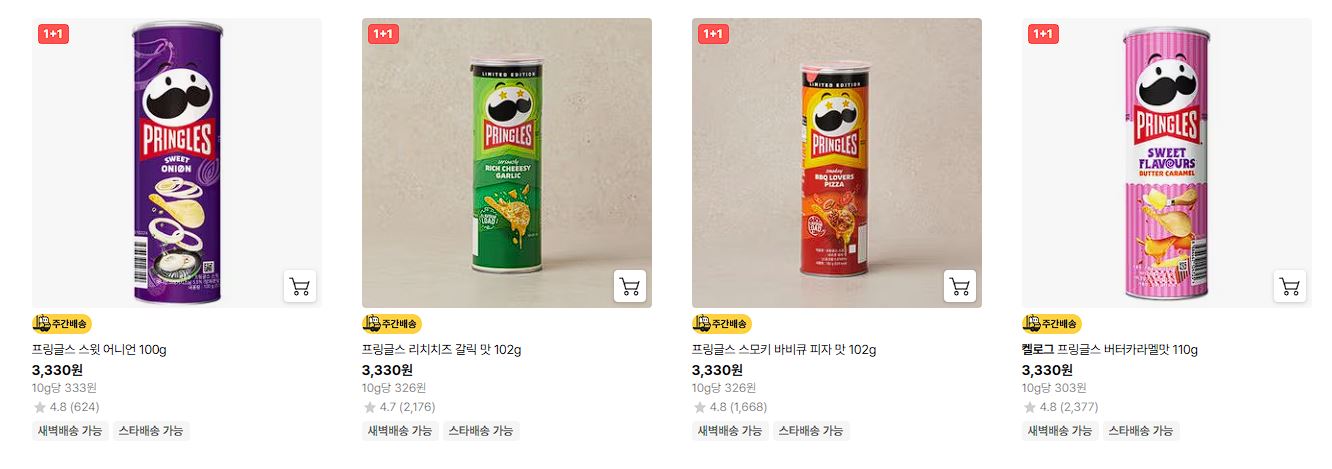
Task: Open 프링글스 리치치즈 갈릭 맛 102g title link
Action: (x=441, y=350)
